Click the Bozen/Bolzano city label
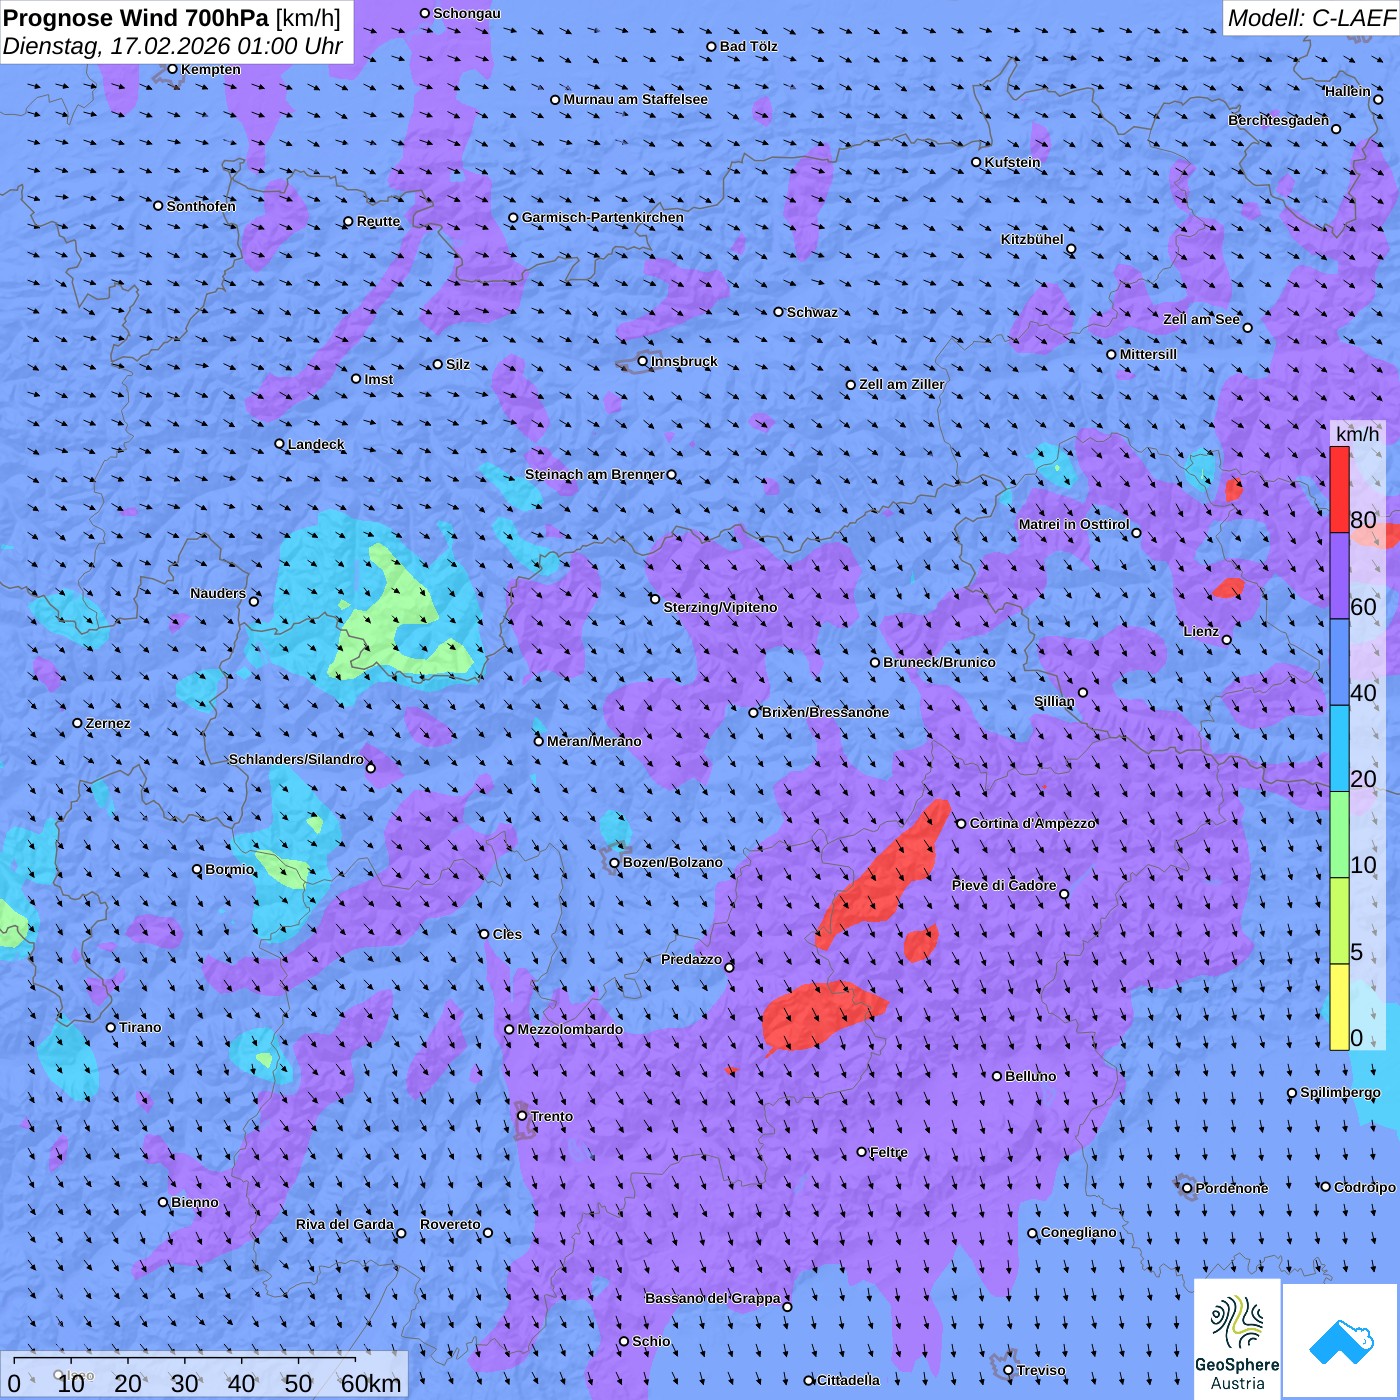The height and width of the screenshot is (1400, 1400). pyautogui.click(x=673, y=862)
